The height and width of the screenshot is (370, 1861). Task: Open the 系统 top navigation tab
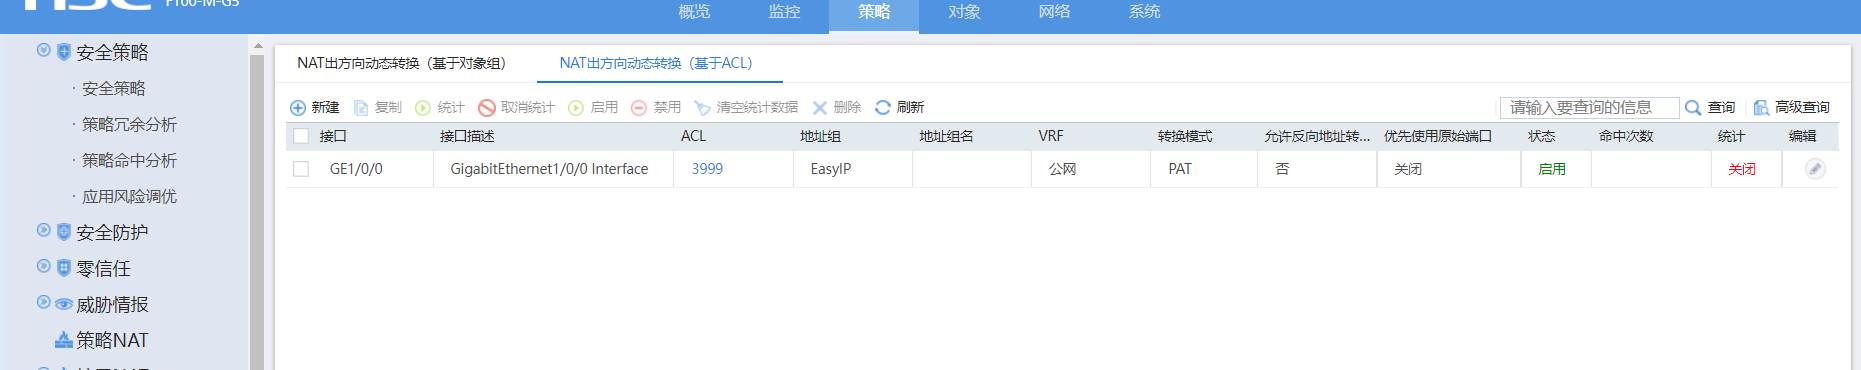tap(1144, 12)
